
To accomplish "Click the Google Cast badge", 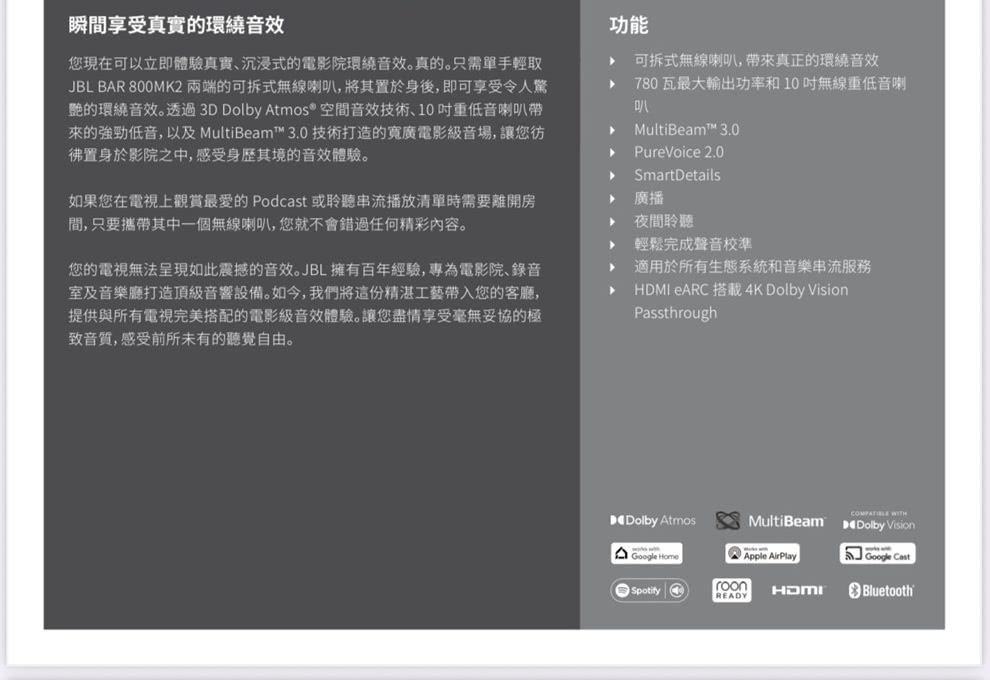I will [x=877, y=554].
